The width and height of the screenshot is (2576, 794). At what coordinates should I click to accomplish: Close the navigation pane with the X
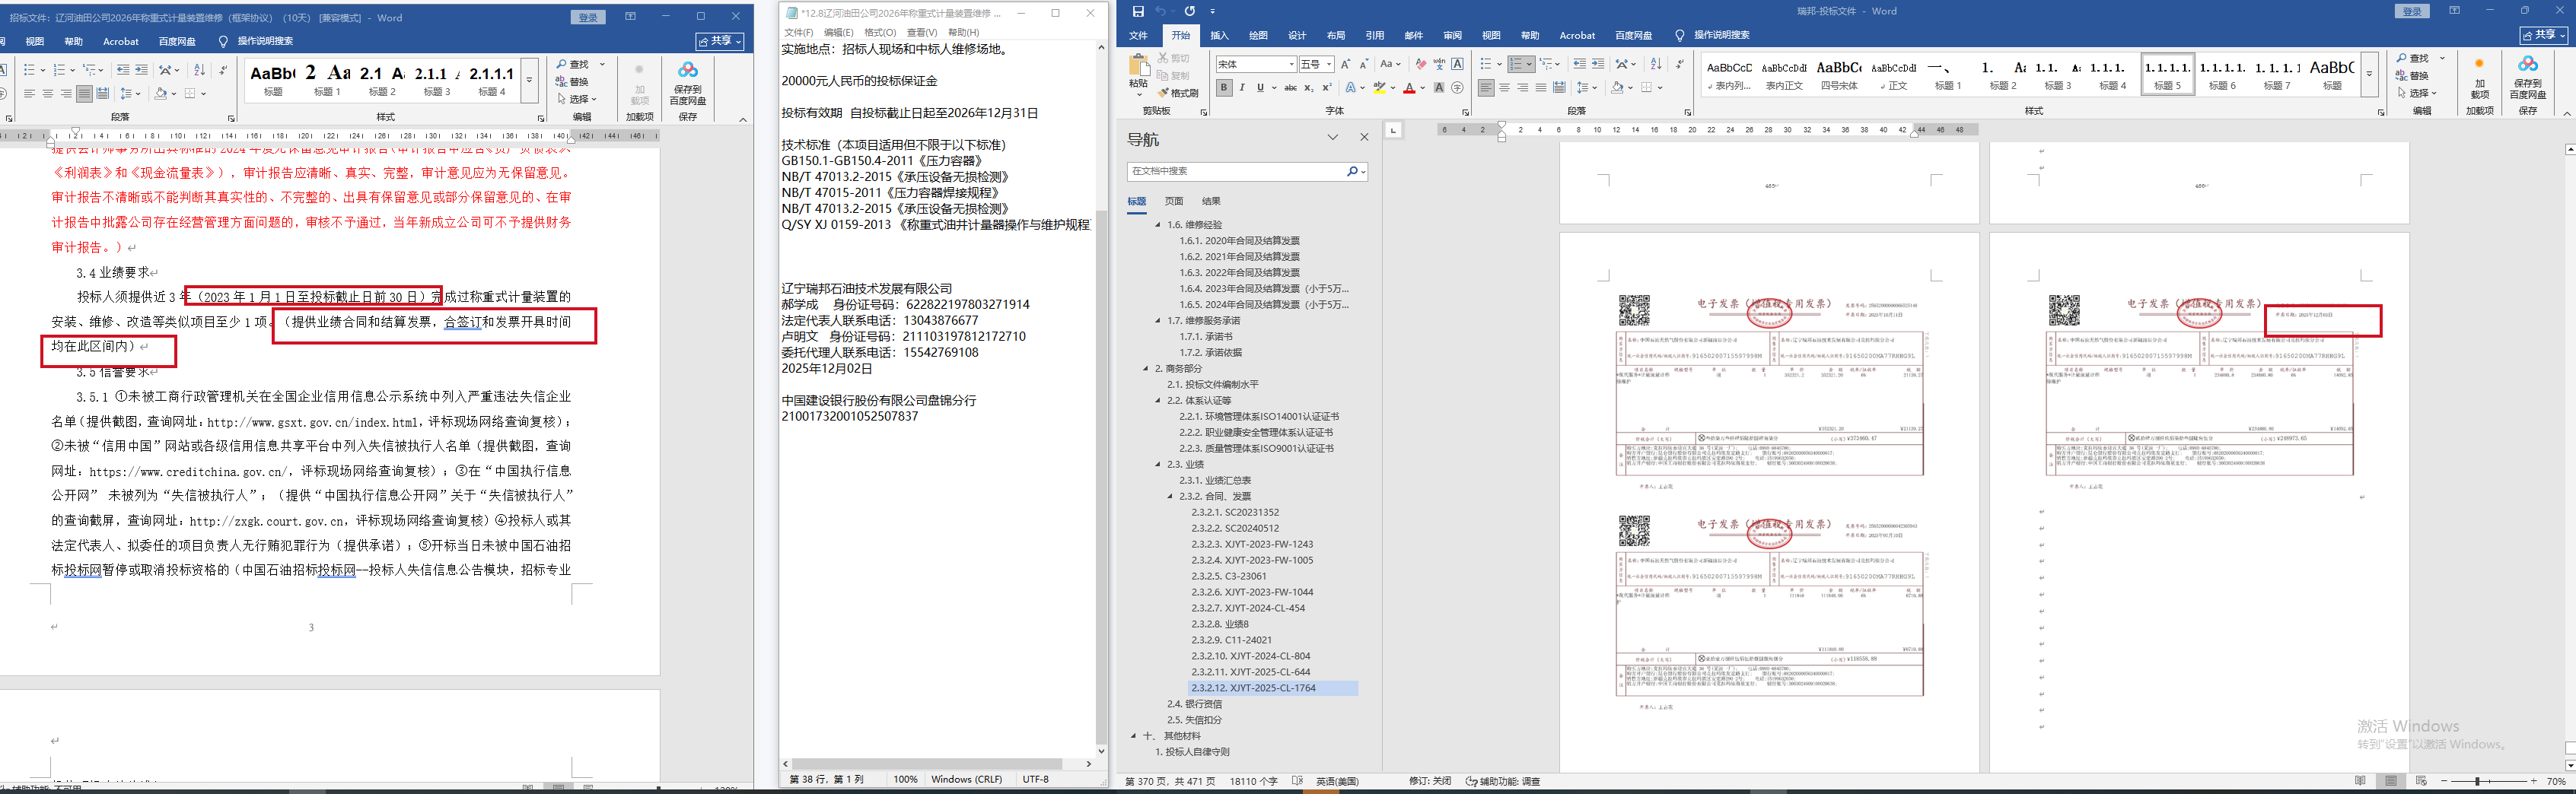1364,137
